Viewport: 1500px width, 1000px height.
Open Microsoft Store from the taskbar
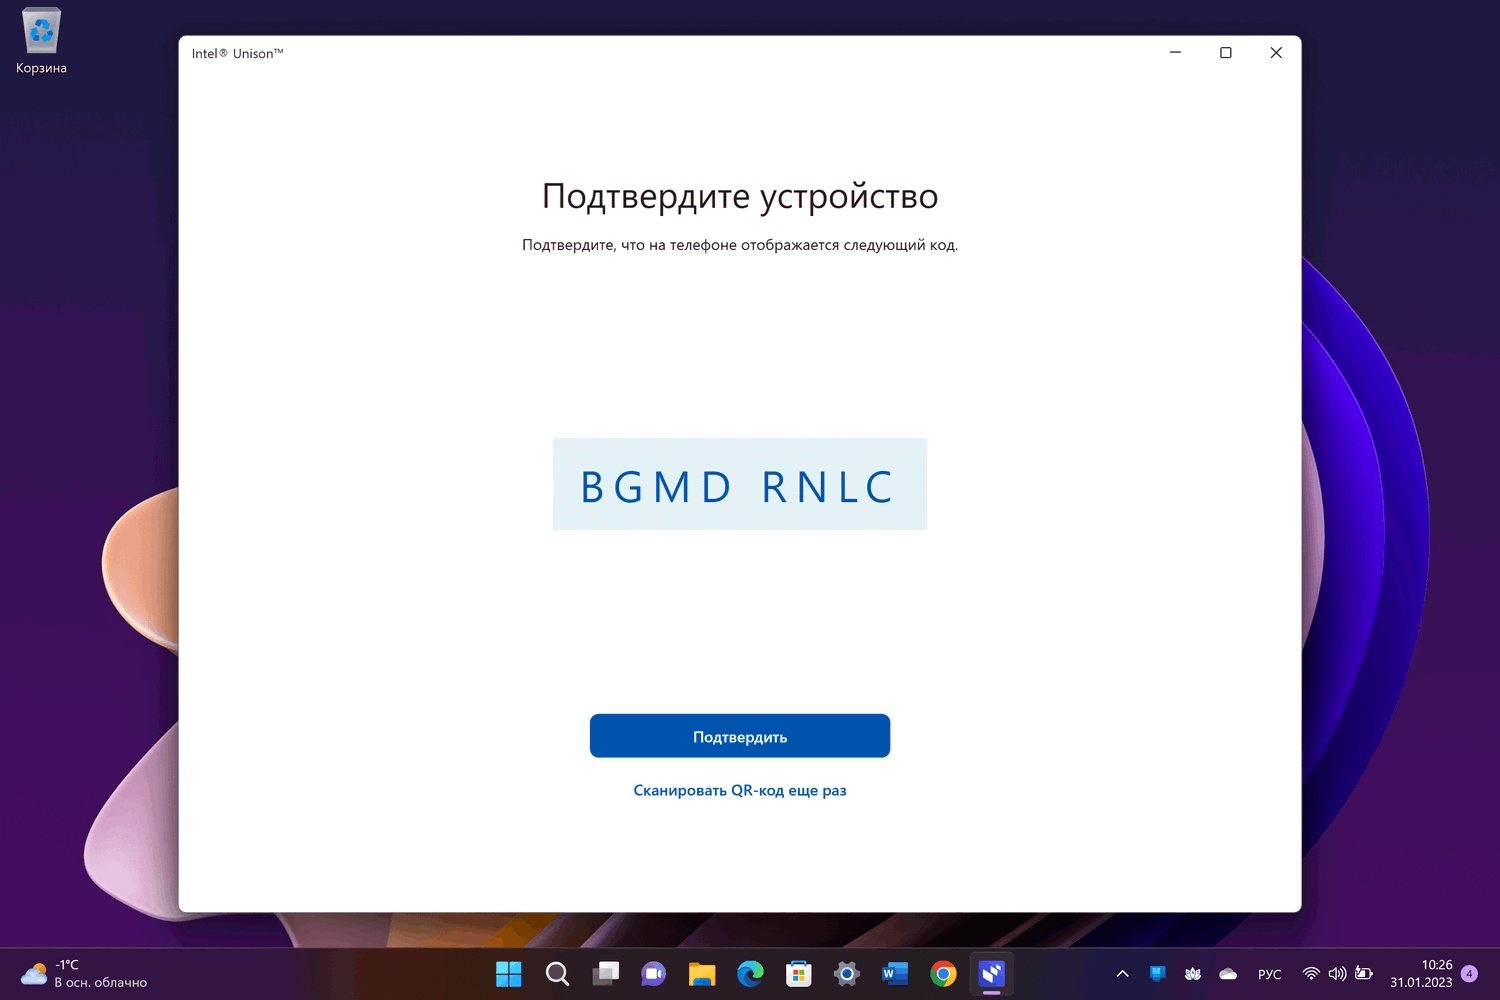click(x=798, y=974)
